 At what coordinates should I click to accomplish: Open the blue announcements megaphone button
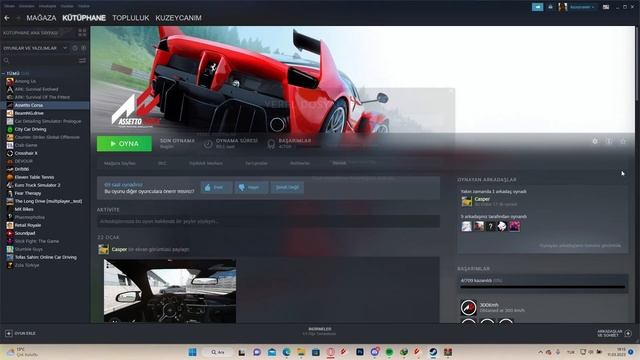[x=538, y=7]
